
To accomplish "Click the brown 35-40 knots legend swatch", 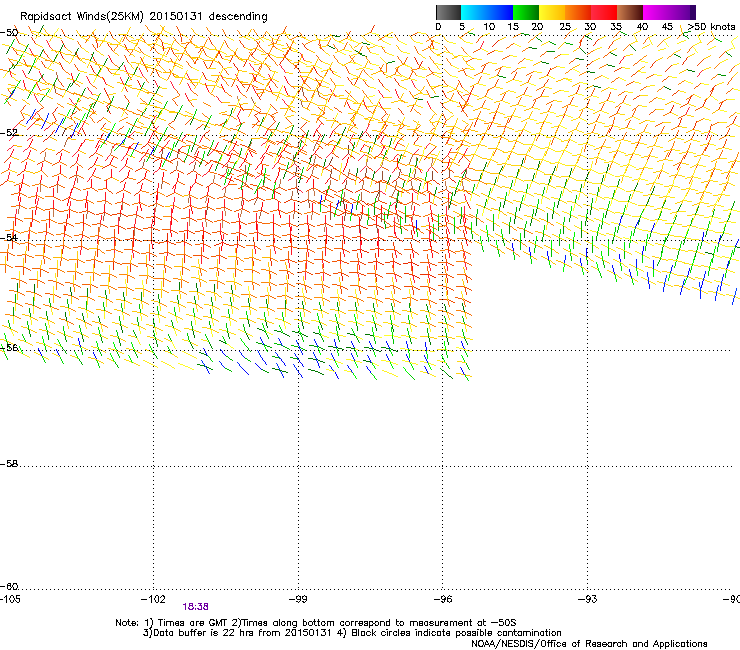I will [x=630, y=12].
